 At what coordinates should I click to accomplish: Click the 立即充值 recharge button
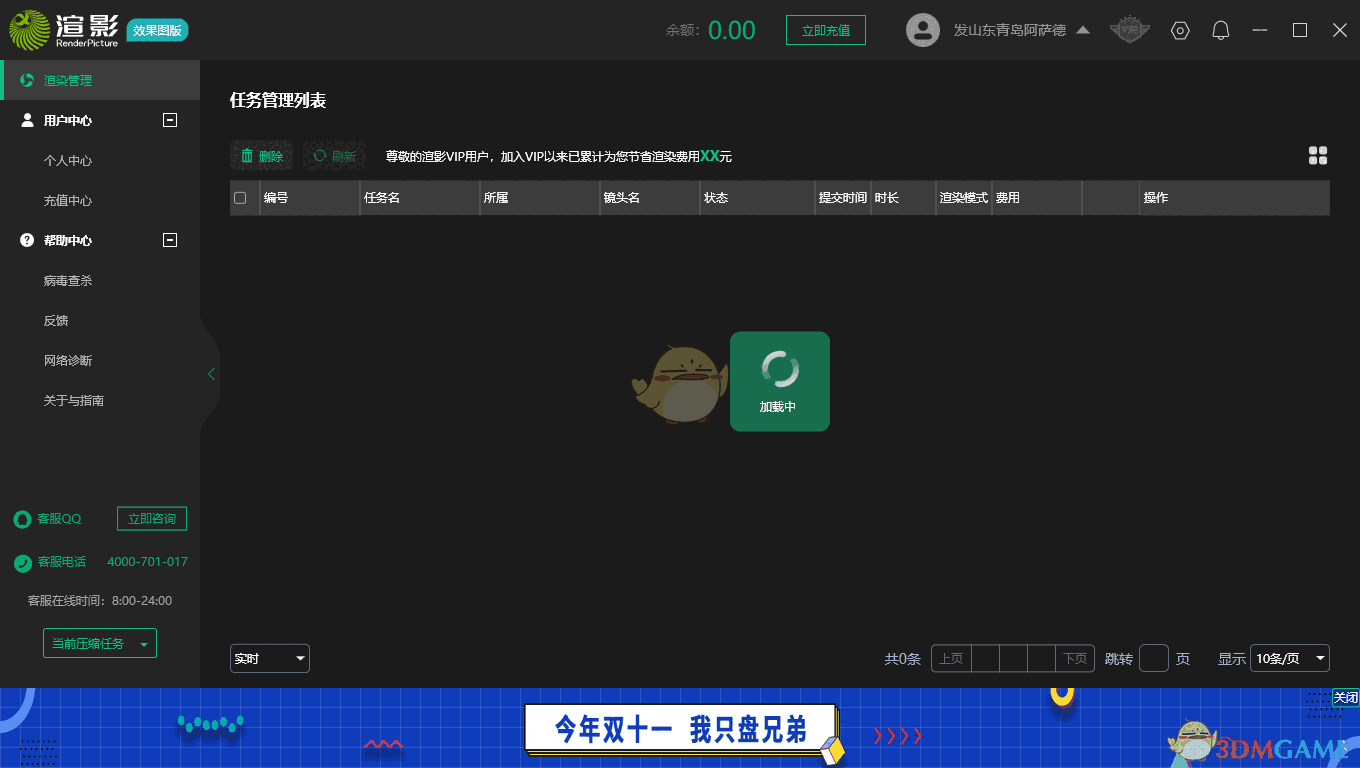click(x=826, y=30)
